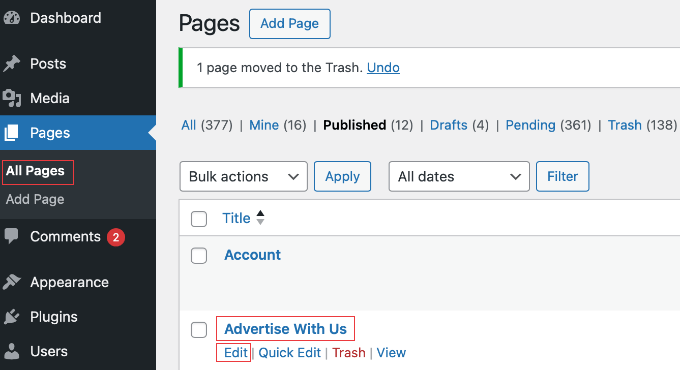
Task: Click the Filter button
Action: 562,177
